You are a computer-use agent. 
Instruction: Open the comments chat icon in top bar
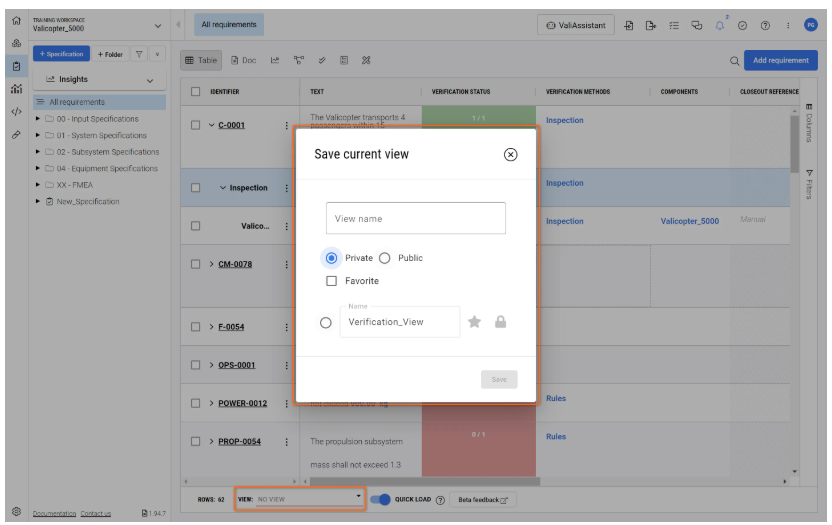[697, 25]
